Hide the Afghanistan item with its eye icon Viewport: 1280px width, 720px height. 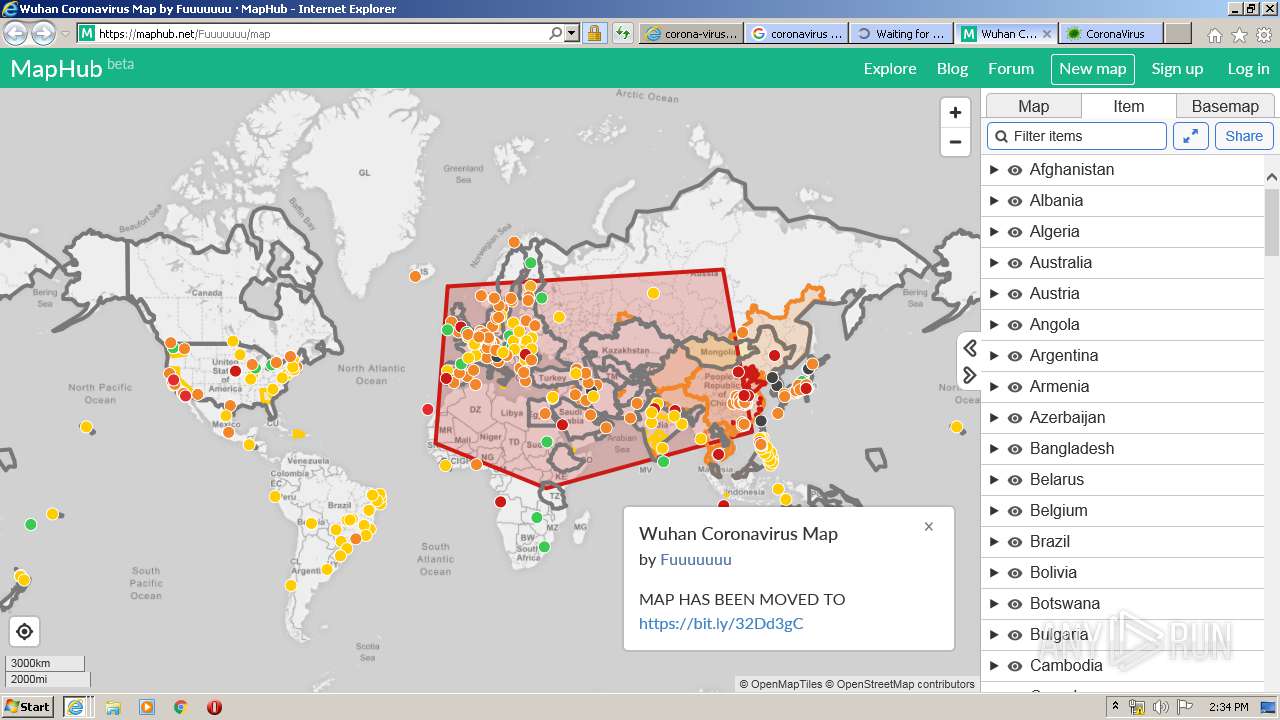(1015, 170)
